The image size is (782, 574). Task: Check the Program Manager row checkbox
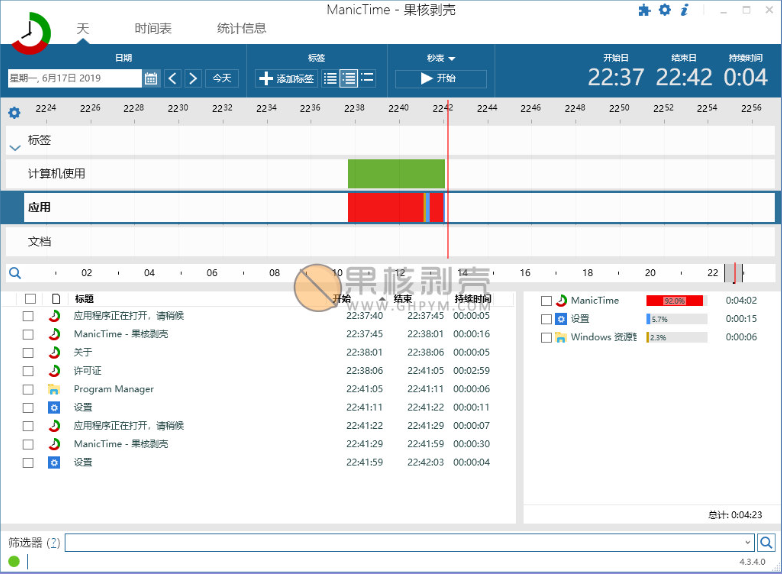tap(28, 389)
